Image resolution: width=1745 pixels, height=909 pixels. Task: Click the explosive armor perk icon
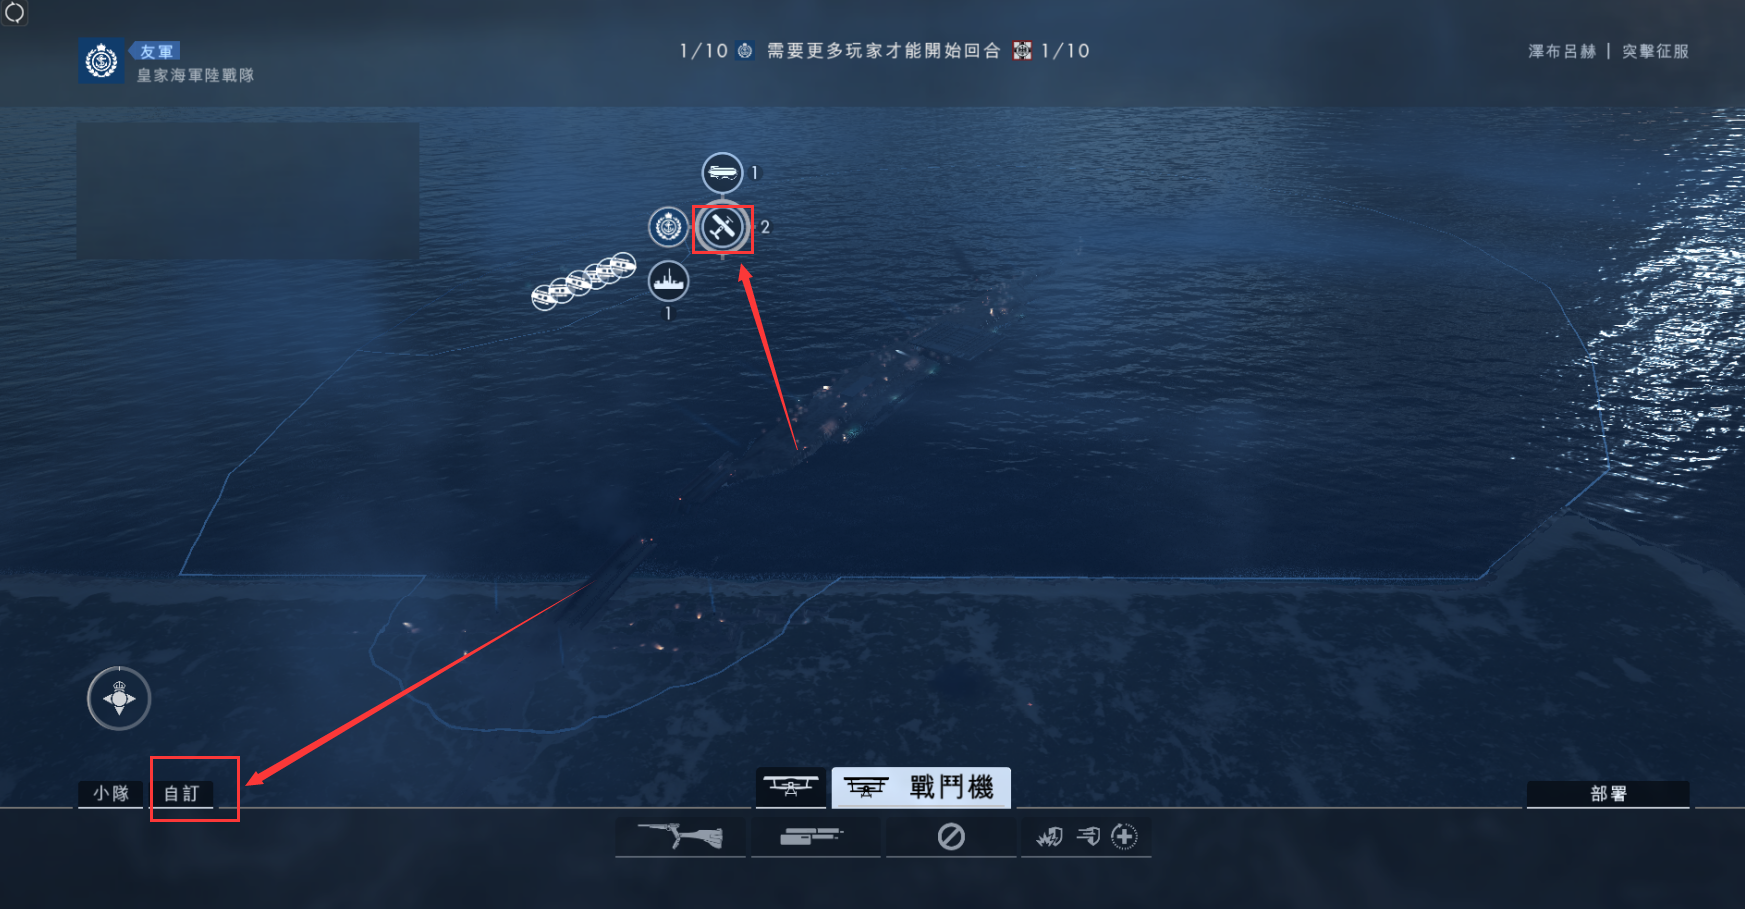pos(1050,837)
